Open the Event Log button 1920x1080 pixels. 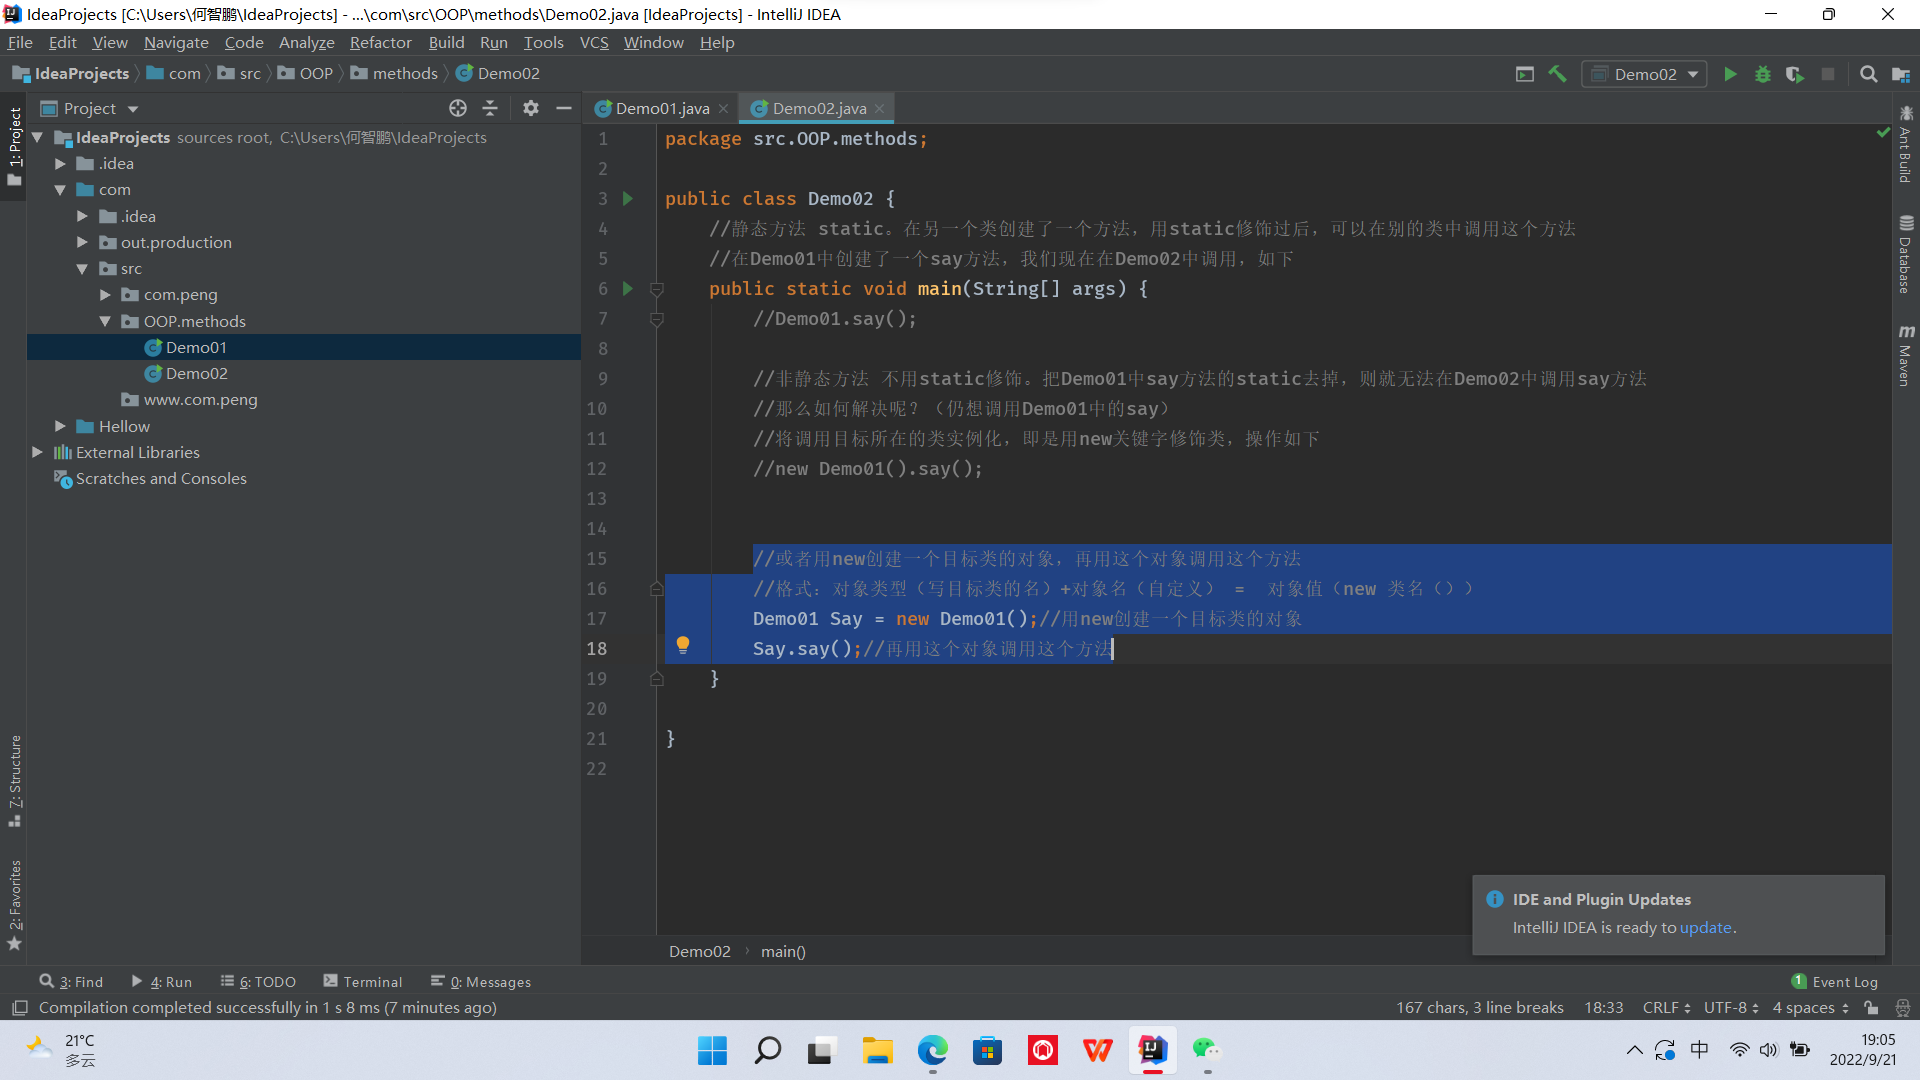(x=1835, y=982)
